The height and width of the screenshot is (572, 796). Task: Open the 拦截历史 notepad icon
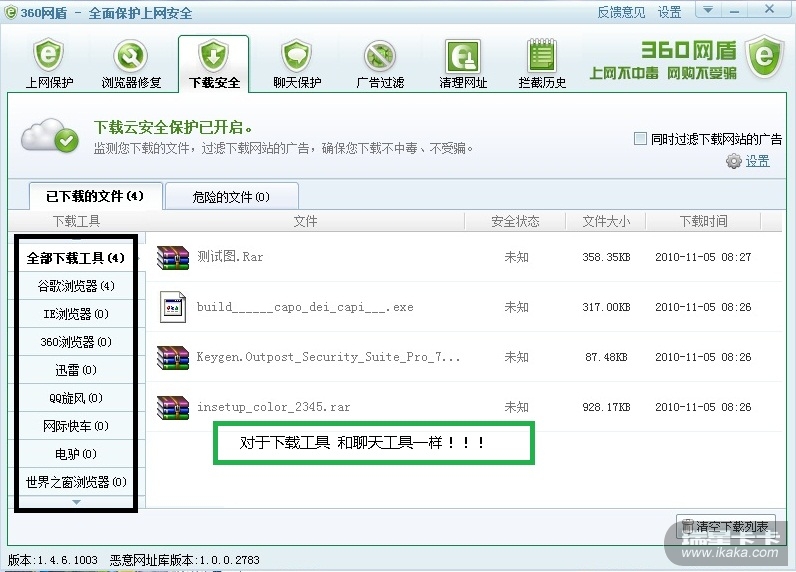pyautogui.click(x=542, y=56)
